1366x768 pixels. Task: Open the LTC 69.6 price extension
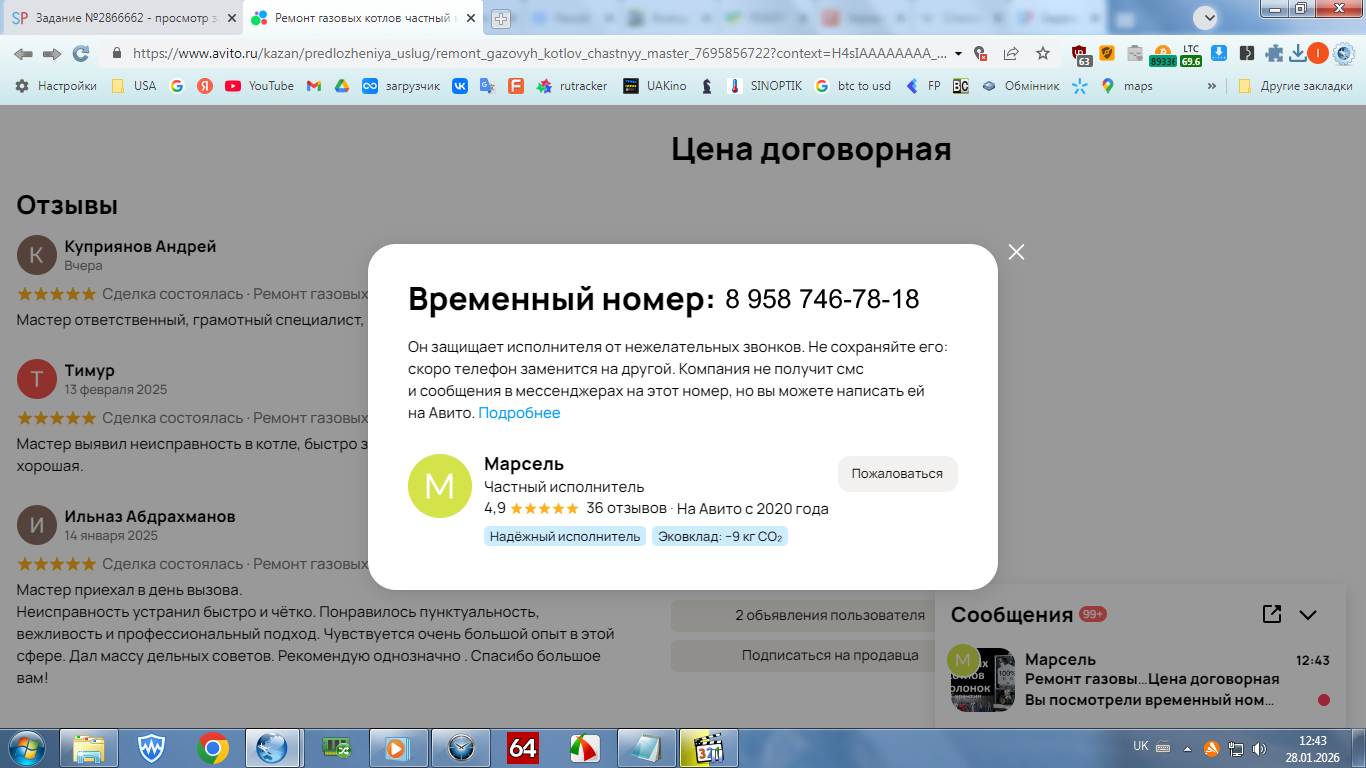coord(1190,54)
